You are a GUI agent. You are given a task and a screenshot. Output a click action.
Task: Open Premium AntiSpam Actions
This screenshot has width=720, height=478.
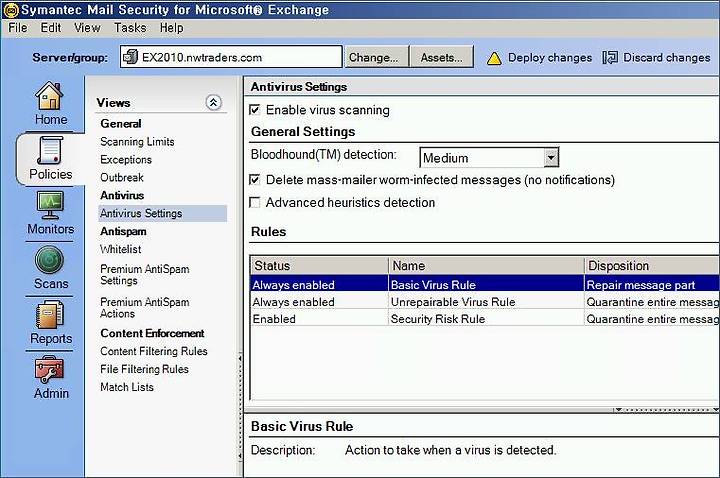tap(145, 308)
